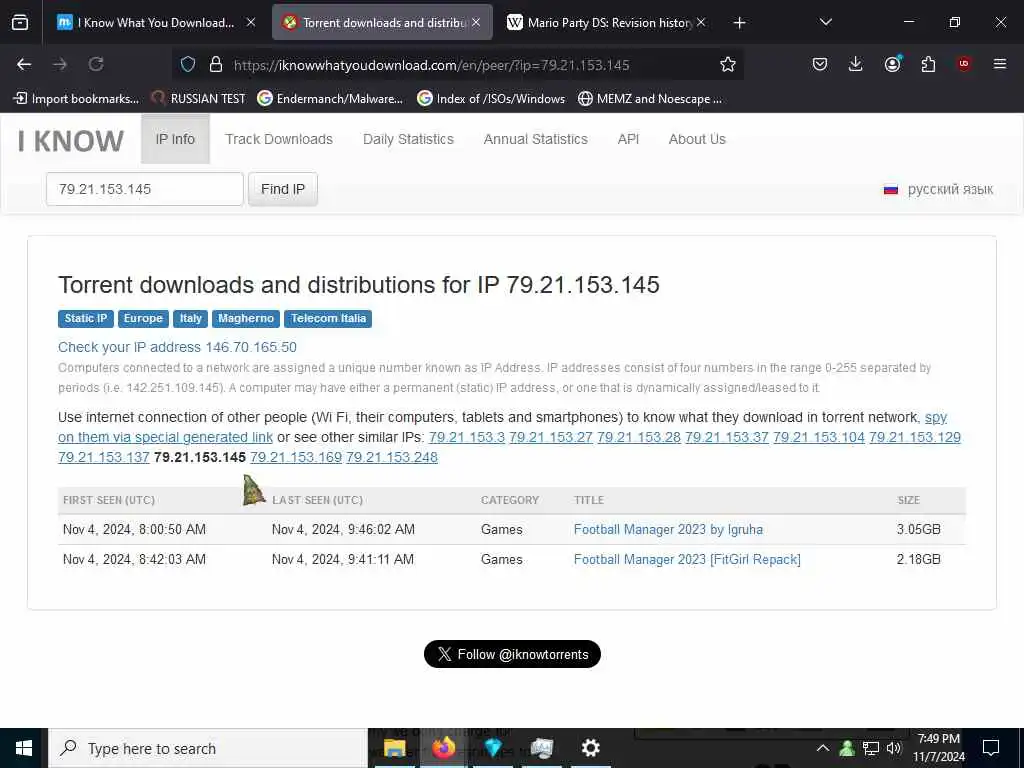Open Daily Statistics page
This screenshot has height=768, width=1024.
click(x=408, y=139)
